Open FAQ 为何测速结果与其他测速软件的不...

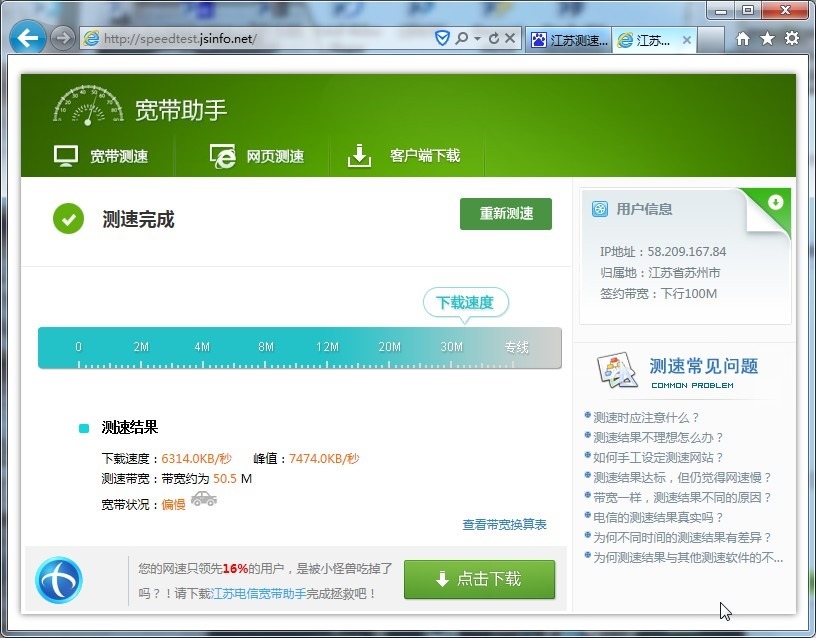point(687,557)
